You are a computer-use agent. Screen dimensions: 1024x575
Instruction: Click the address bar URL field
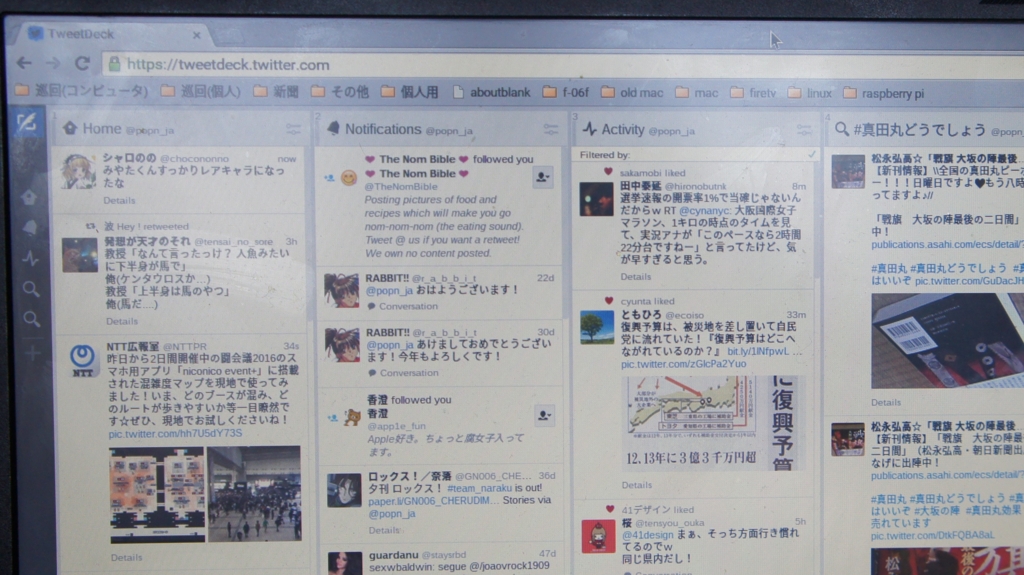(562, 65)
